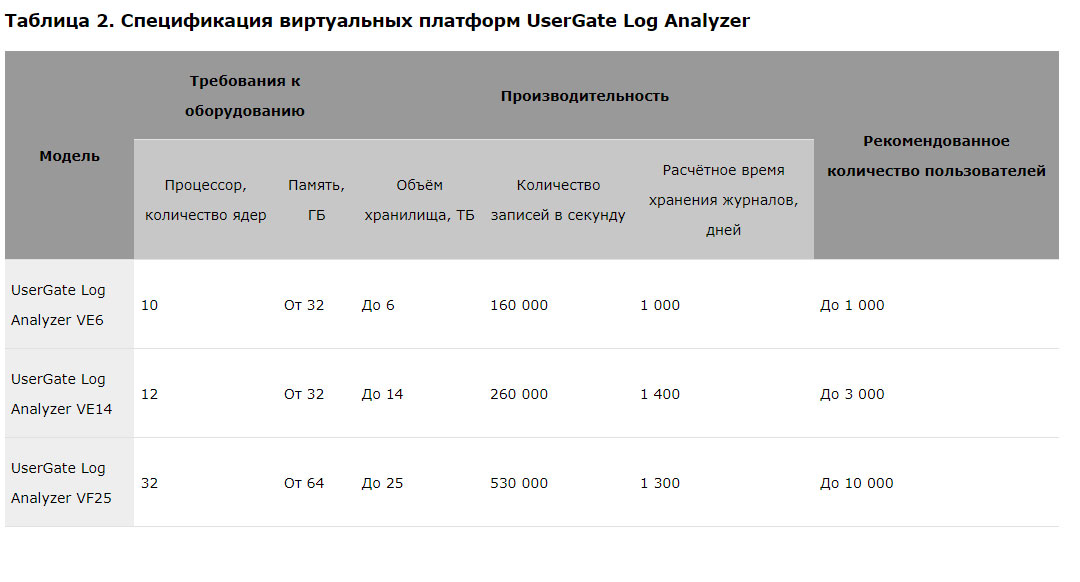Select the 'UserGate Log Analyzer VF25' row label
The width and height of the screenshot is (1080, 582).
point(61,482)
